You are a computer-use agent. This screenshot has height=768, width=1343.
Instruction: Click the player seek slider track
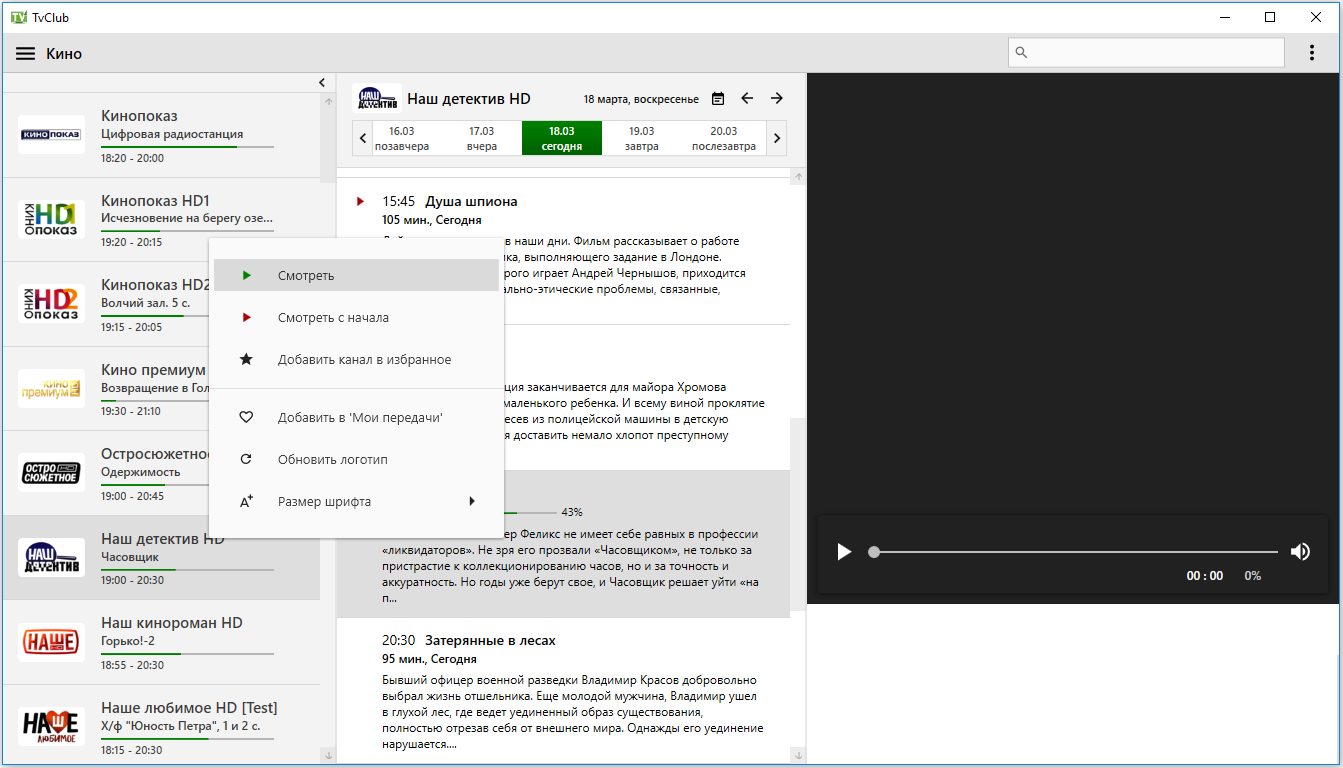tap(1075, 551)
